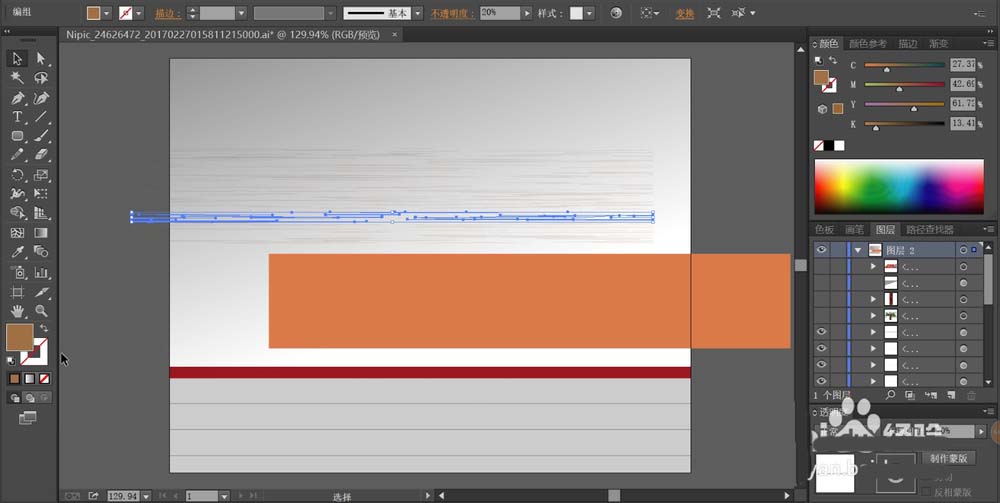Screen dimensions: 1000x503
Task: Select the Selection (black arrow) tool
Action: point(17,59)
